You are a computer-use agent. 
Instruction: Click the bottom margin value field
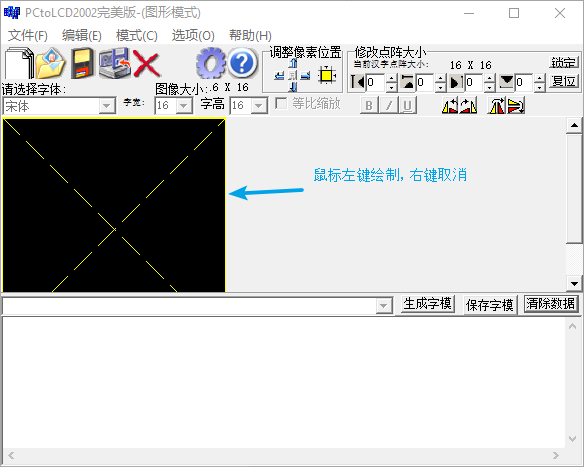tap(524, 82)
